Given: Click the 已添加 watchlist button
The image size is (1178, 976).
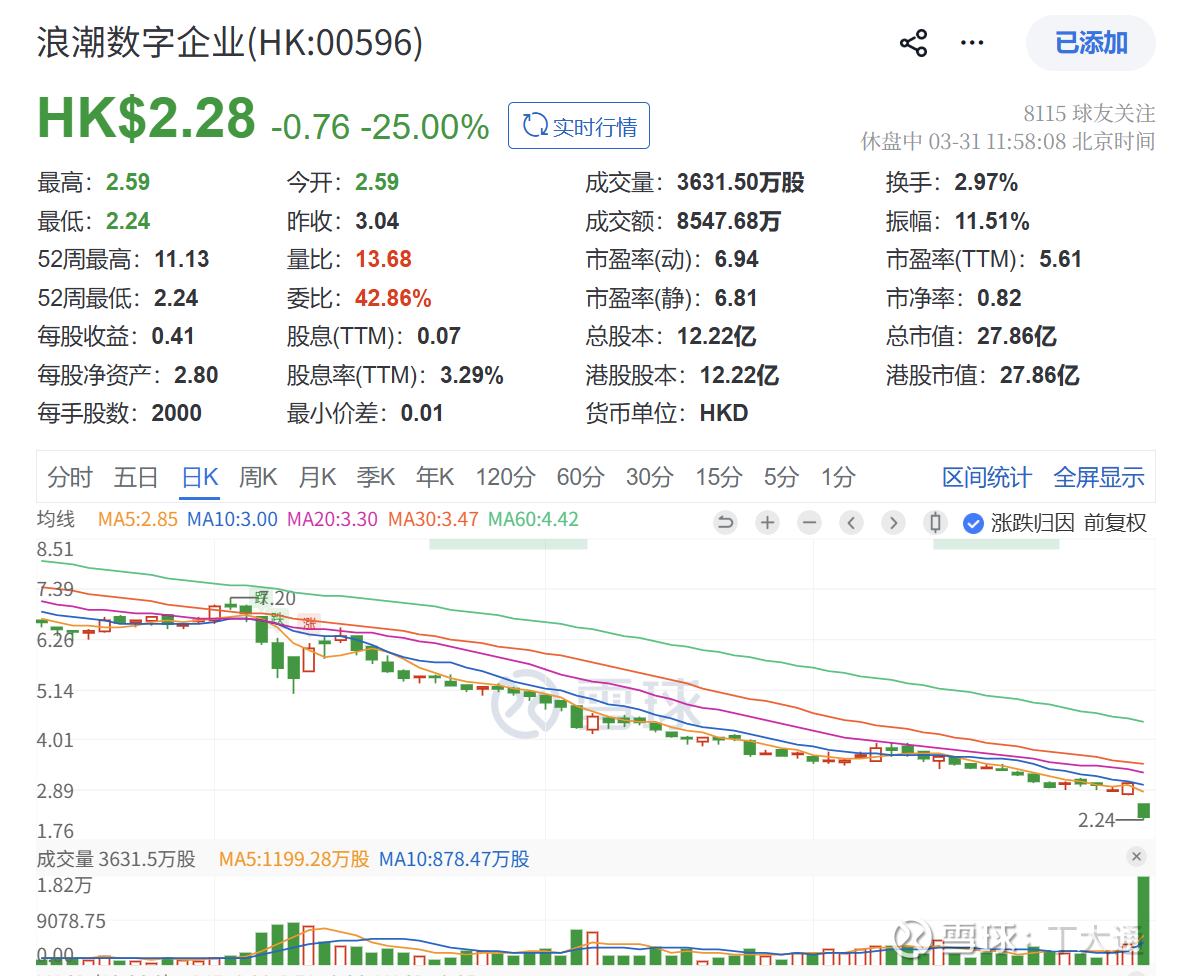Looking at the screenshot, I should click(1091, 43).
